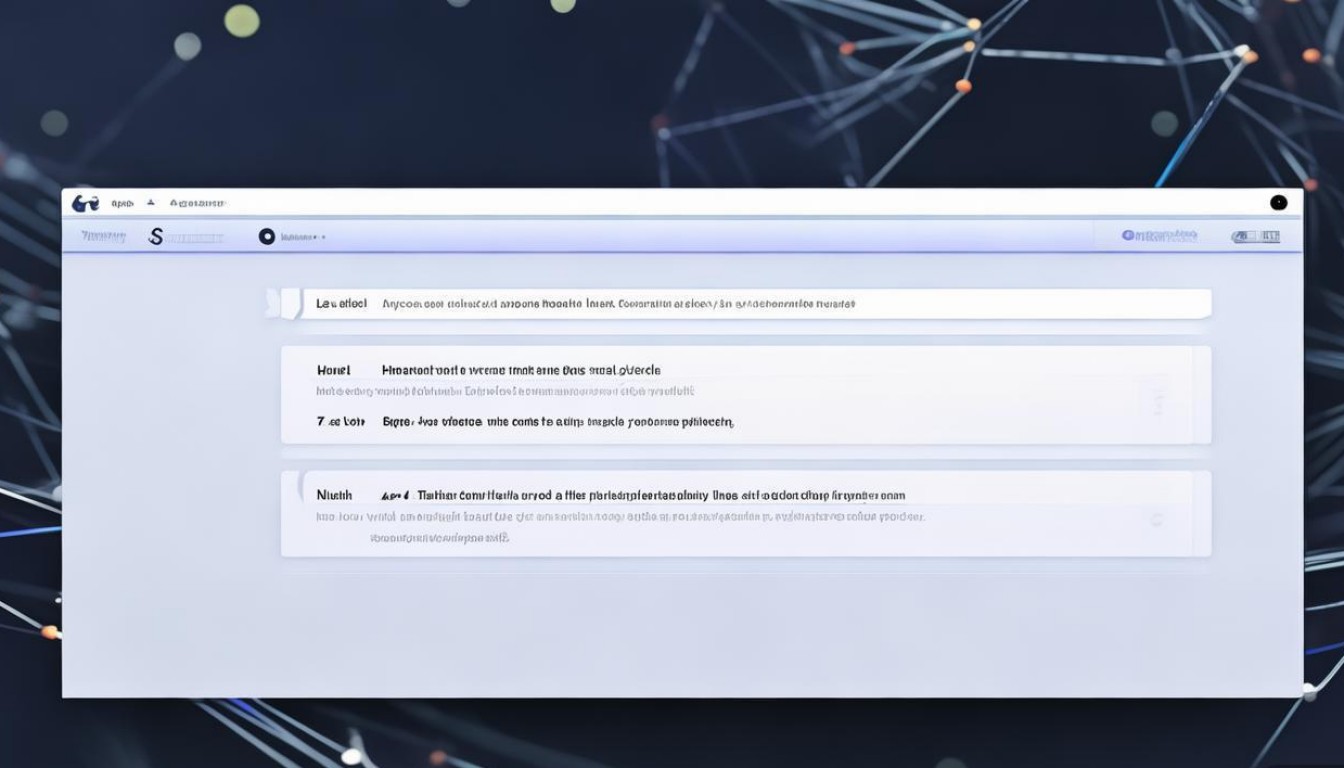
Task: Click the black circle icon at top right
Action: click(1278, 203)
